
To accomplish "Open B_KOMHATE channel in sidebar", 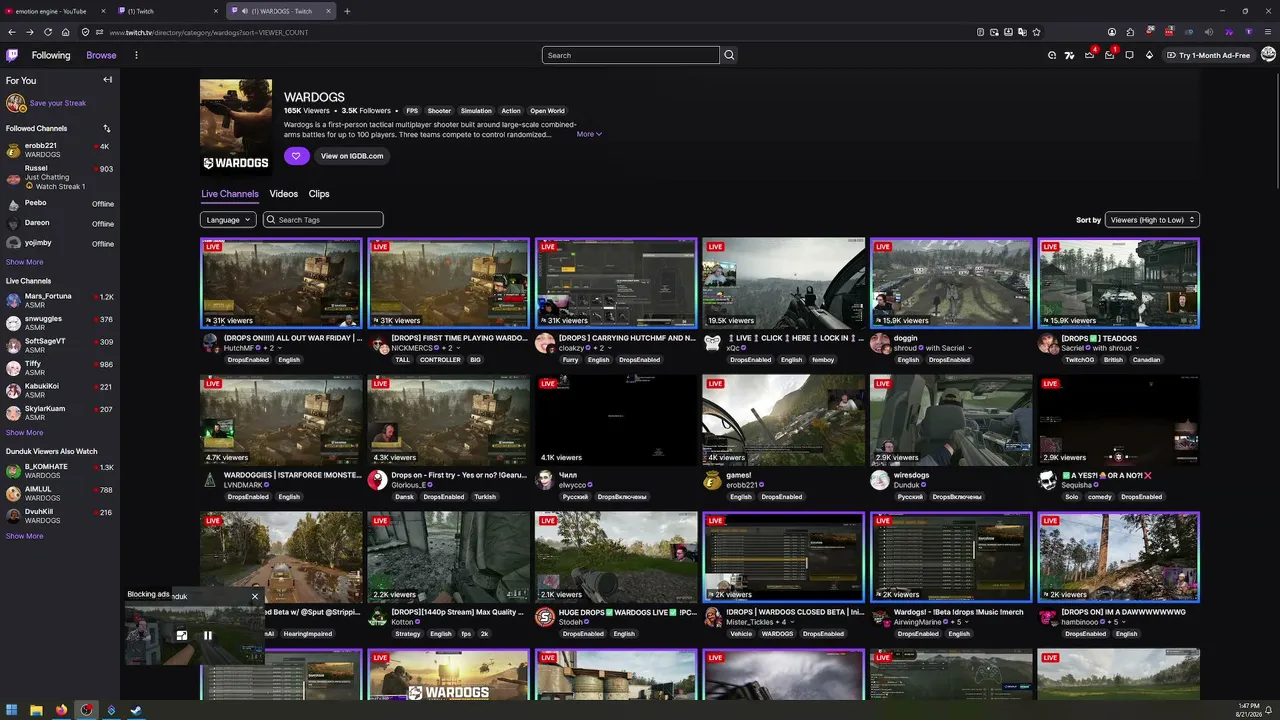I will pos(60,471).
